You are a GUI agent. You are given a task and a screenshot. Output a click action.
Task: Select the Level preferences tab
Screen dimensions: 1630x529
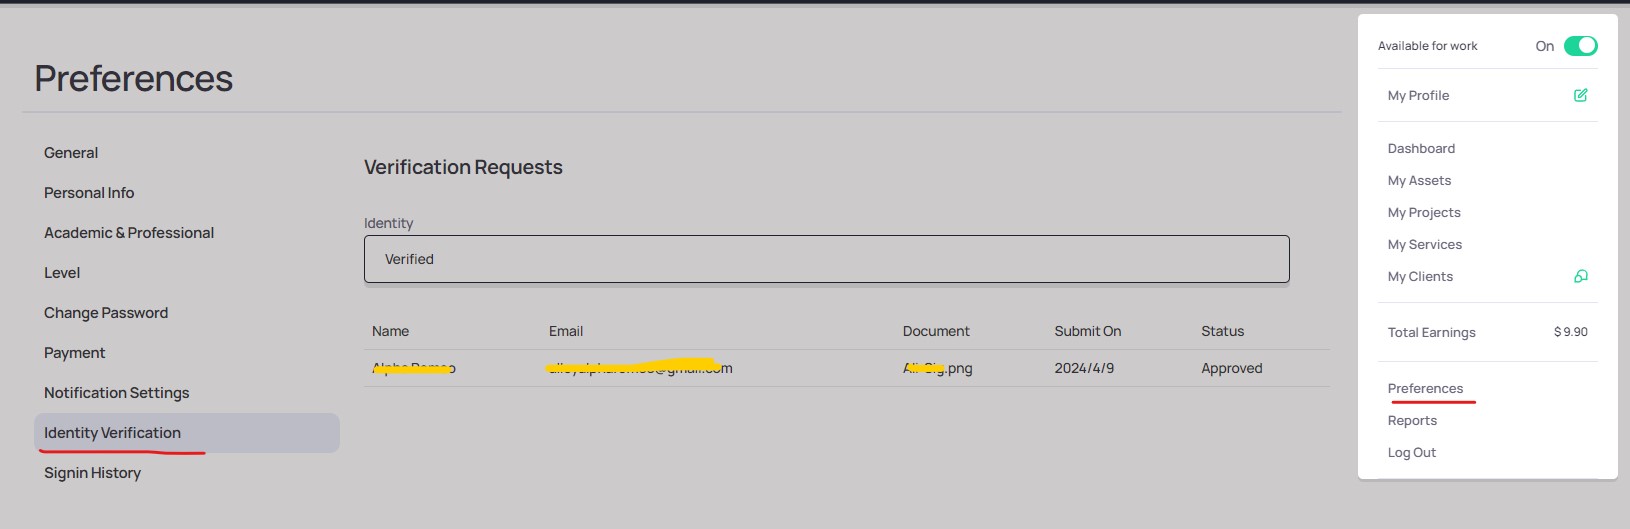[x=62, y=273]
